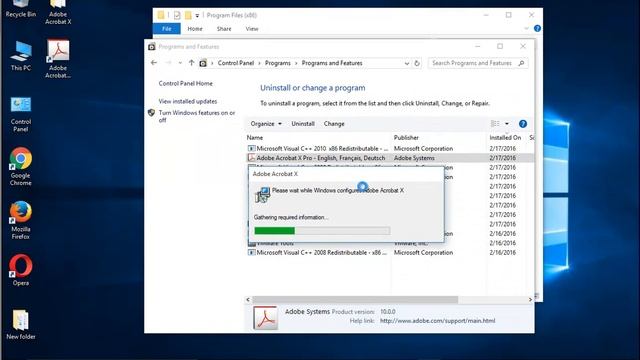The image size is (640, 360).
Task: Launch Google Chrome from the desktop
Action: (x=21, y=167)
